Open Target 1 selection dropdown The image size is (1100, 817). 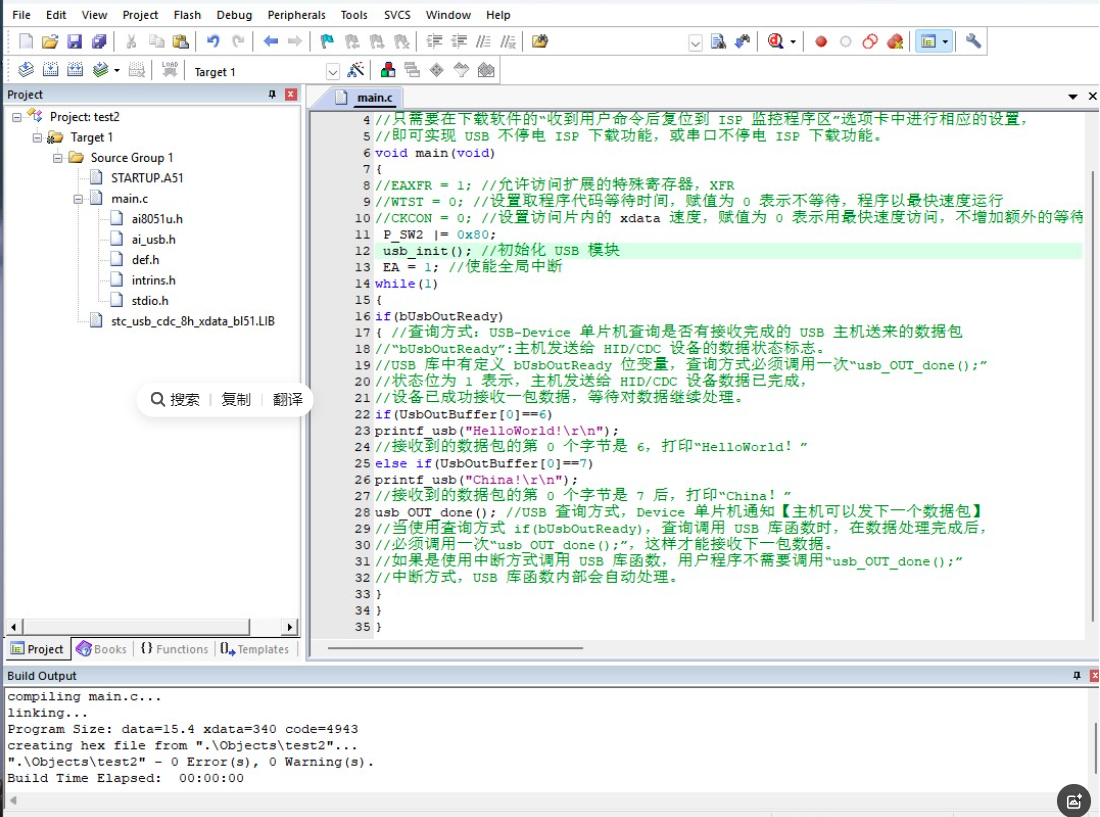point(333,72)
